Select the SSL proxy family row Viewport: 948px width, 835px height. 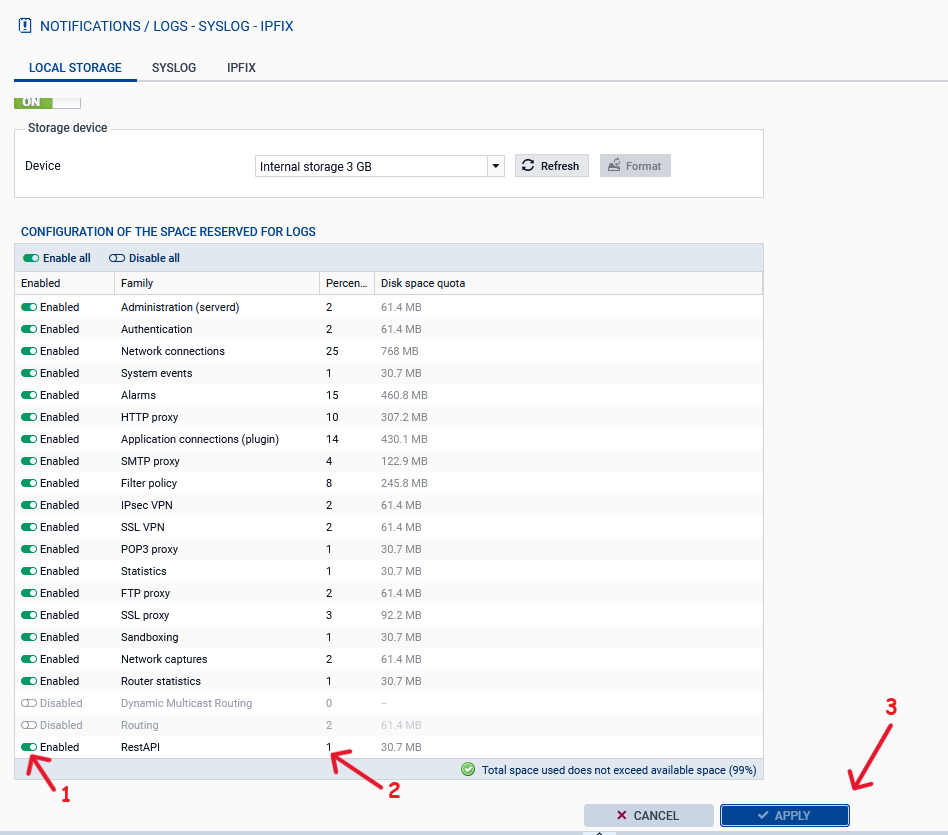145,615
